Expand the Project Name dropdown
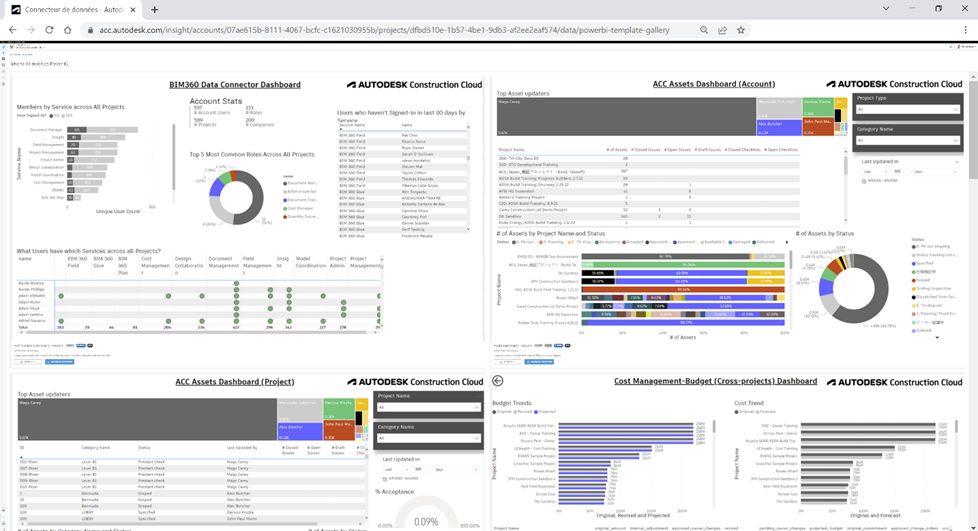Image resolution: width=978 pixels, height=531 pixels. tap(428, 407)
